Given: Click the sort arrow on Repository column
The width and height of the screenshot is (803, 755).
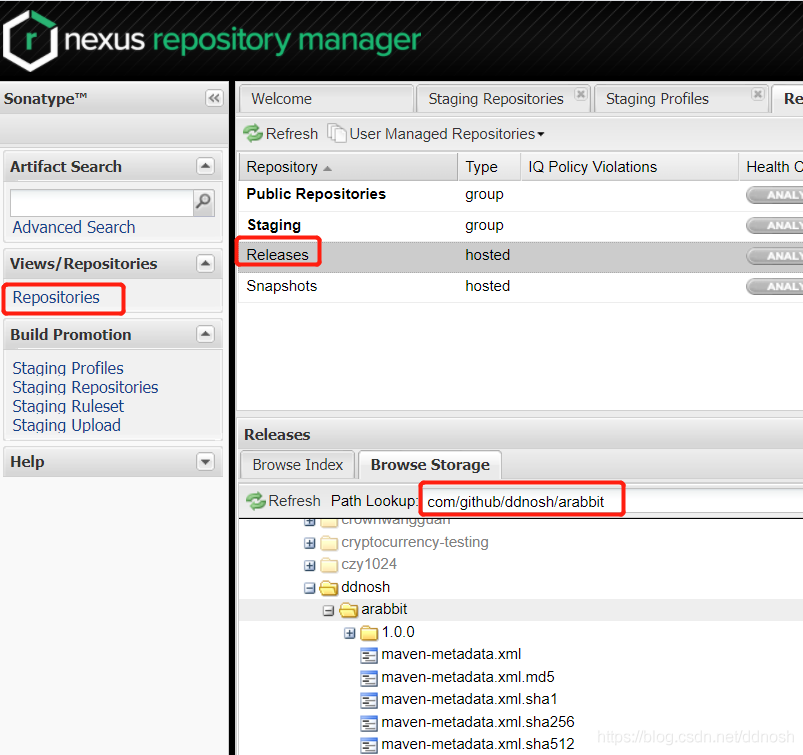Looking at the screenshot, I should pos(328,168).
